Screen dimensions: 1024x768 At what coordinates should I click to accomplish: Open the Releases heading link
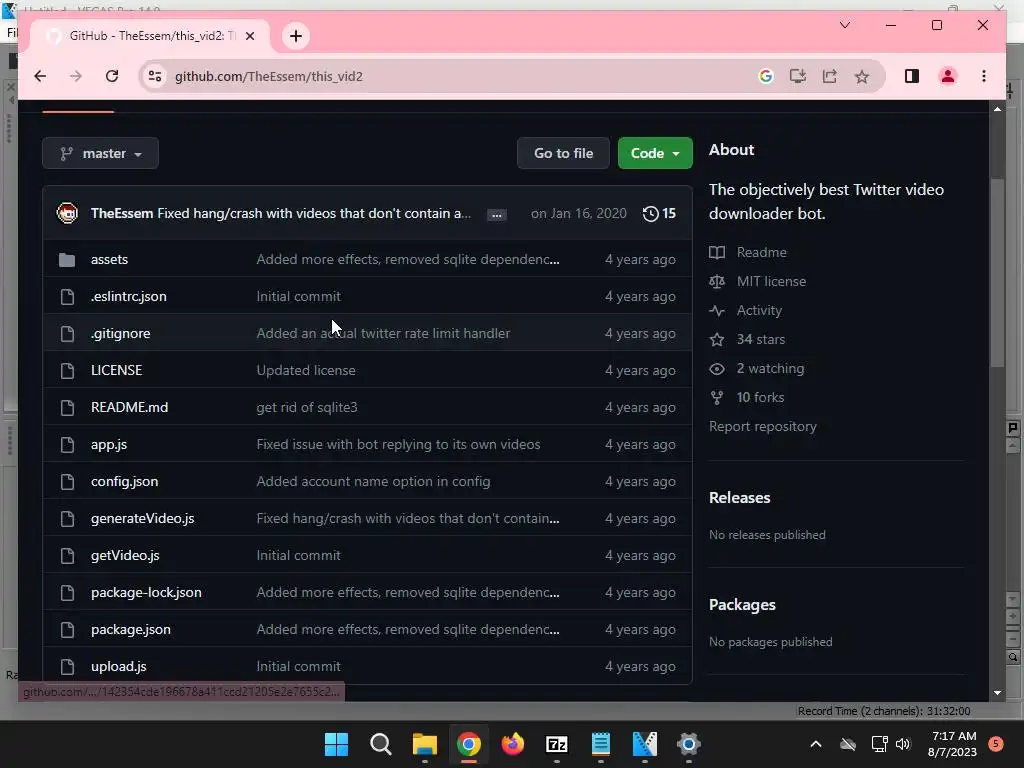click(739, 498)
